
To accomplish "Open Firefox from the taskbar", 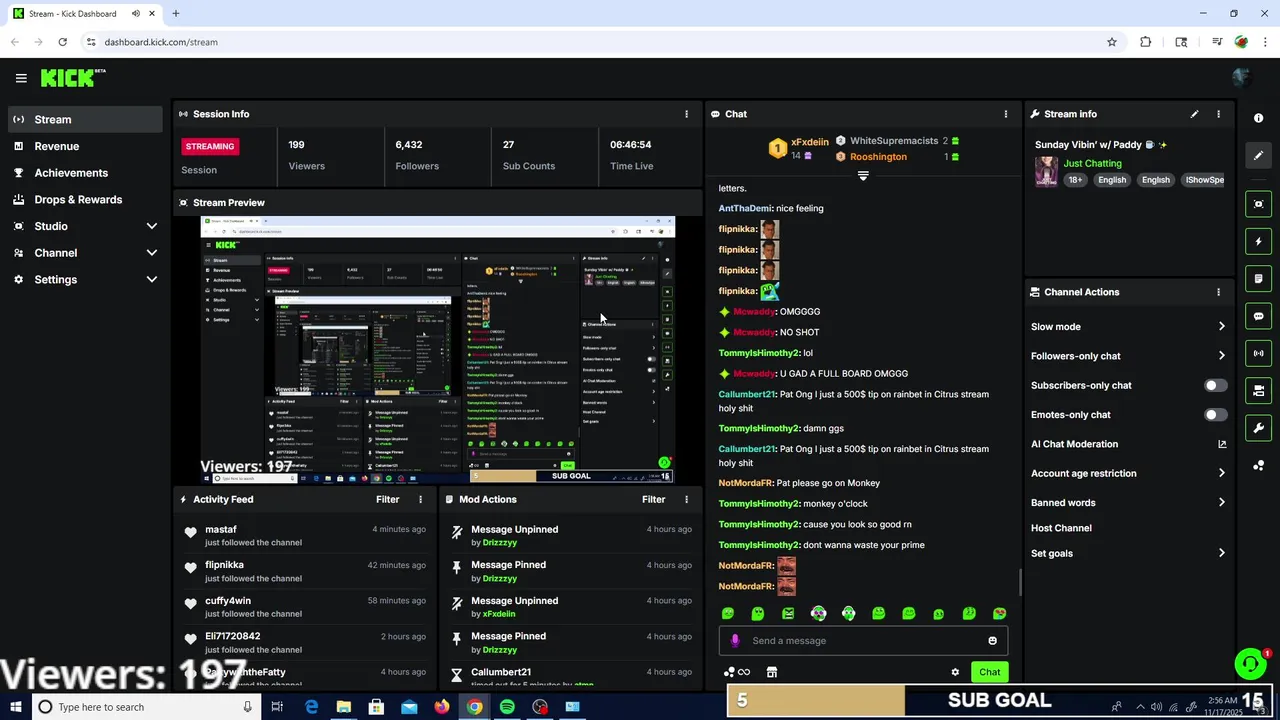I will (442, 707).
